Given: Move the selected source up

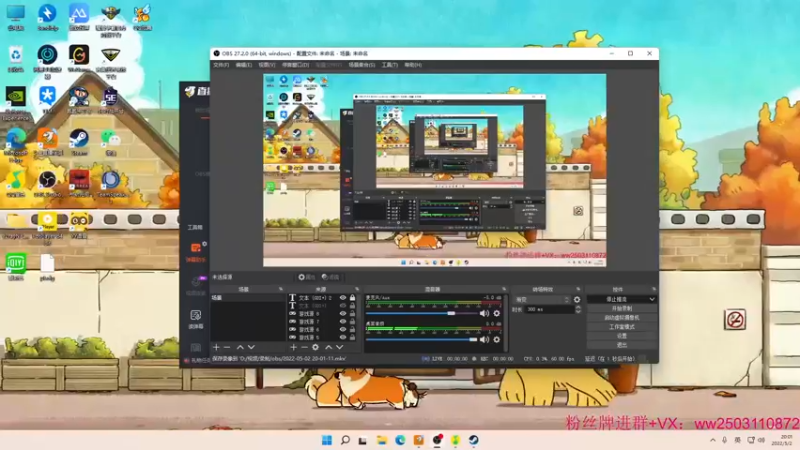Looking at the screenshot, I should click(x=329, y=347).
